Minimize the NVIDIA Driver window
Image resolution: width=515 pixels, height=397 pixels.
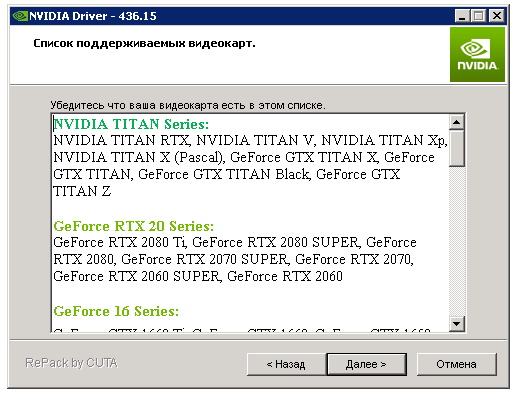click(x=462, y=16)
